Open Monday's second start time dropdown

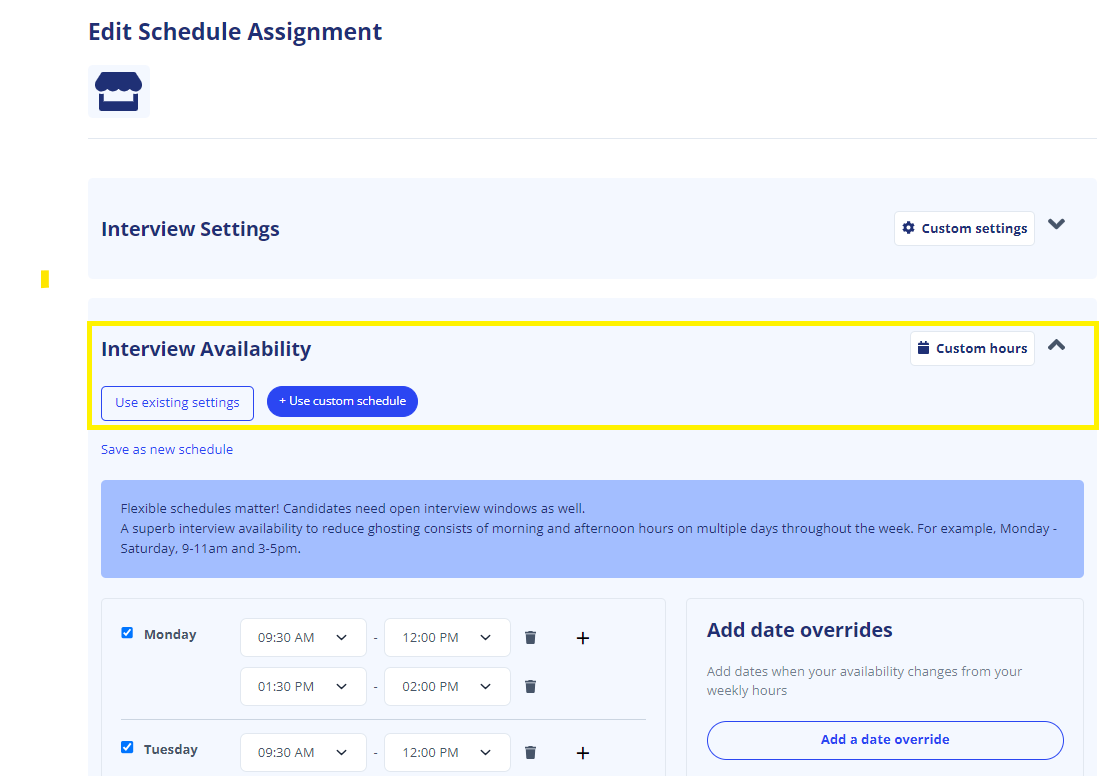[x=303, y=686]
